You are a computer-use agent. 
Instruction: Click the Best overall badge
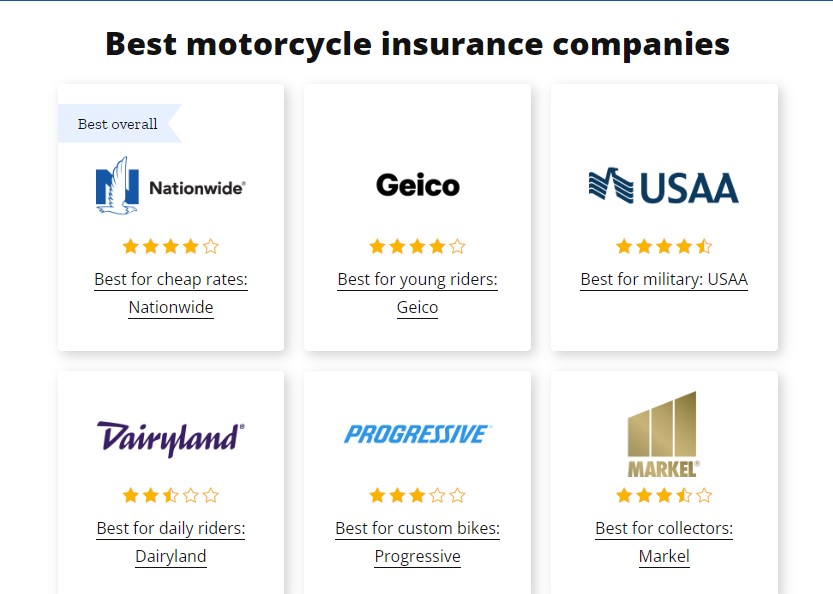coord(117,124)
